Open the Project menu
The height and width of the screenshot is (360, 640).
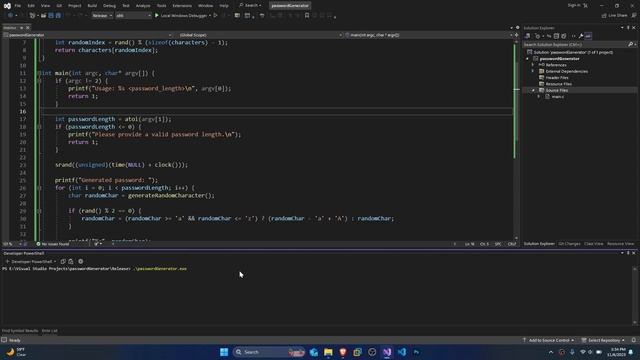(74, 6)
